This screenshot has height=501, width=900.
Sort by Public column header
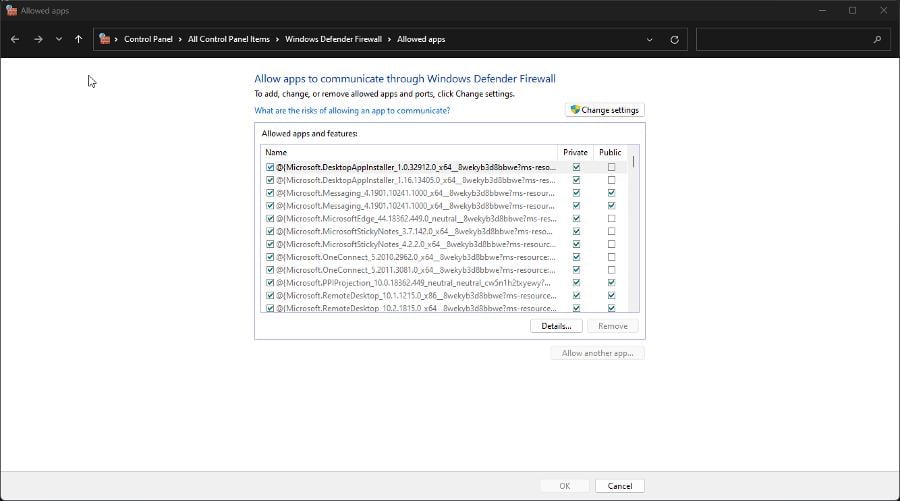point(610,152)
